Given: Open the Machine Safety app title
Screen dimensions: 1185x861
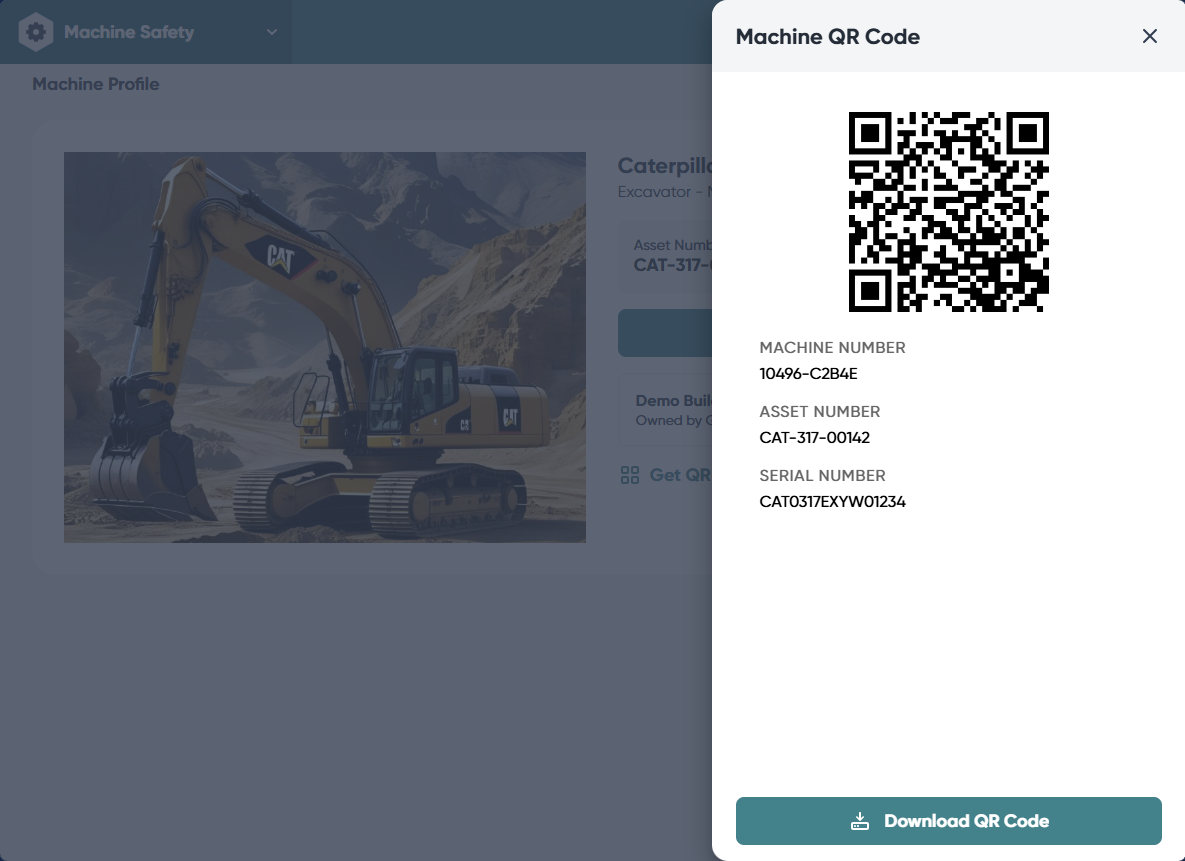Looking at the screenshot, I should [x=129, y=32].
